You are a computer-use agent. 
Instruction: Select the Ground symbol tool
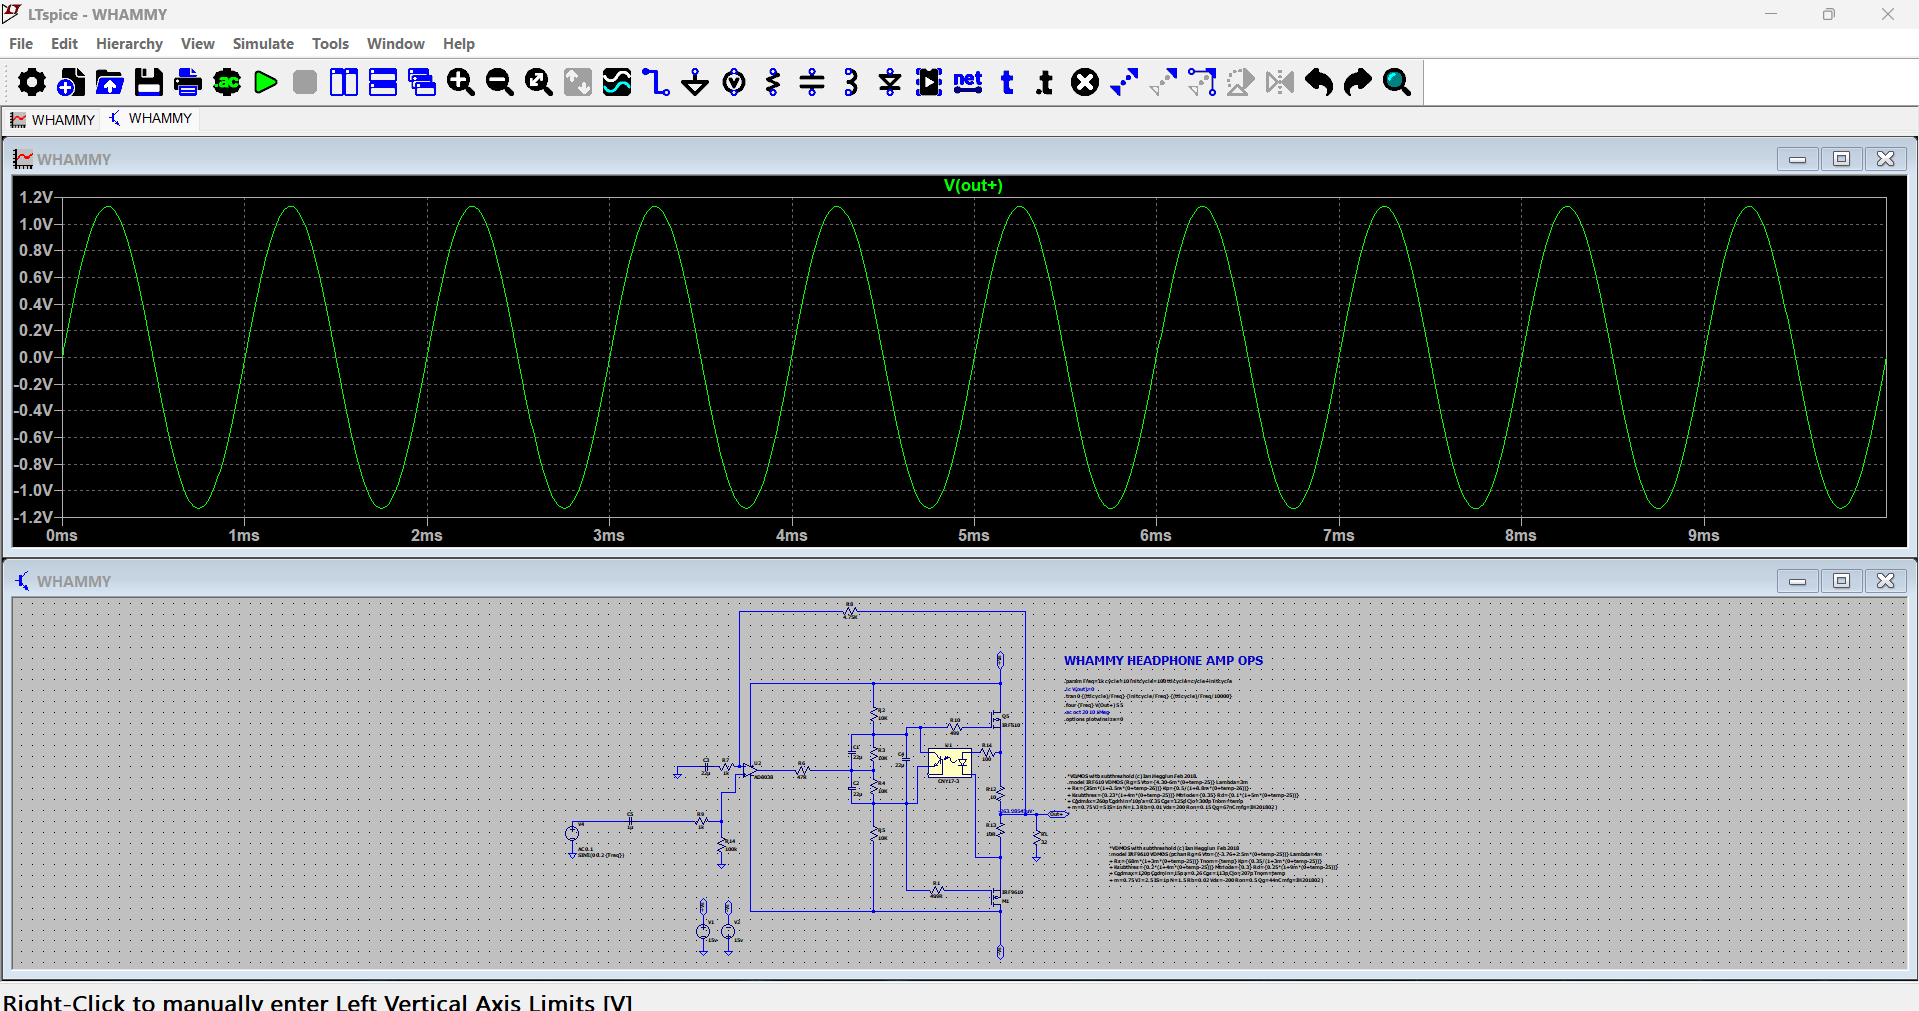tap(695, 82)
